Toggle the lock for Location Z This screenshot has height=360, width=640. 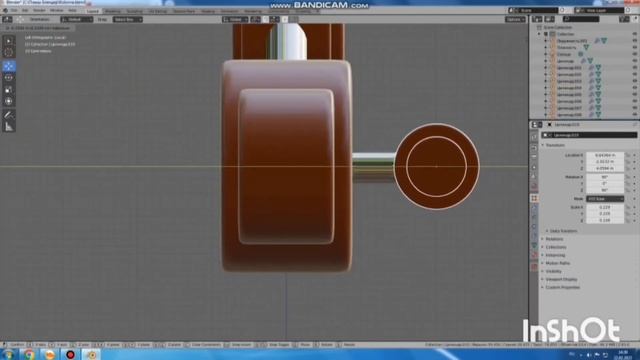click(x=629, y=168)
